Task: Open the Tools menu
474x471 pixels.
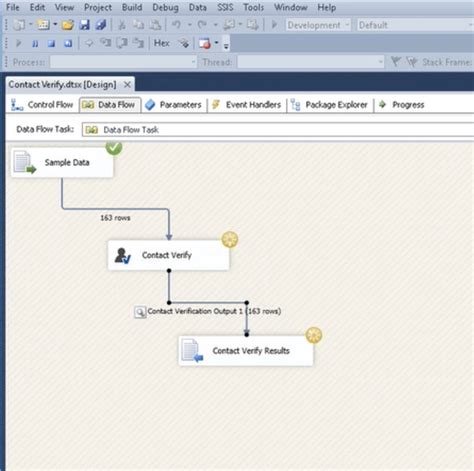Action: click(253, 7)
